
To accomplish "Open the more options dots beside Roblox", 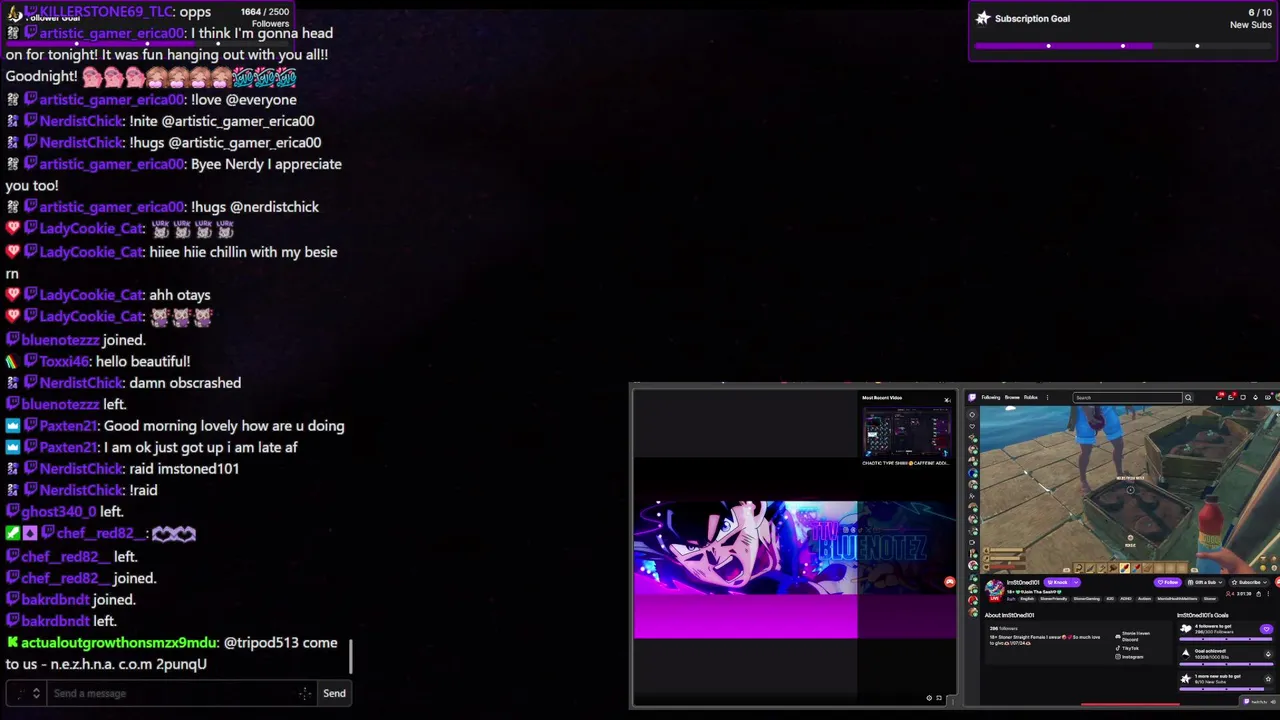I will click(x=1047, y=397).
